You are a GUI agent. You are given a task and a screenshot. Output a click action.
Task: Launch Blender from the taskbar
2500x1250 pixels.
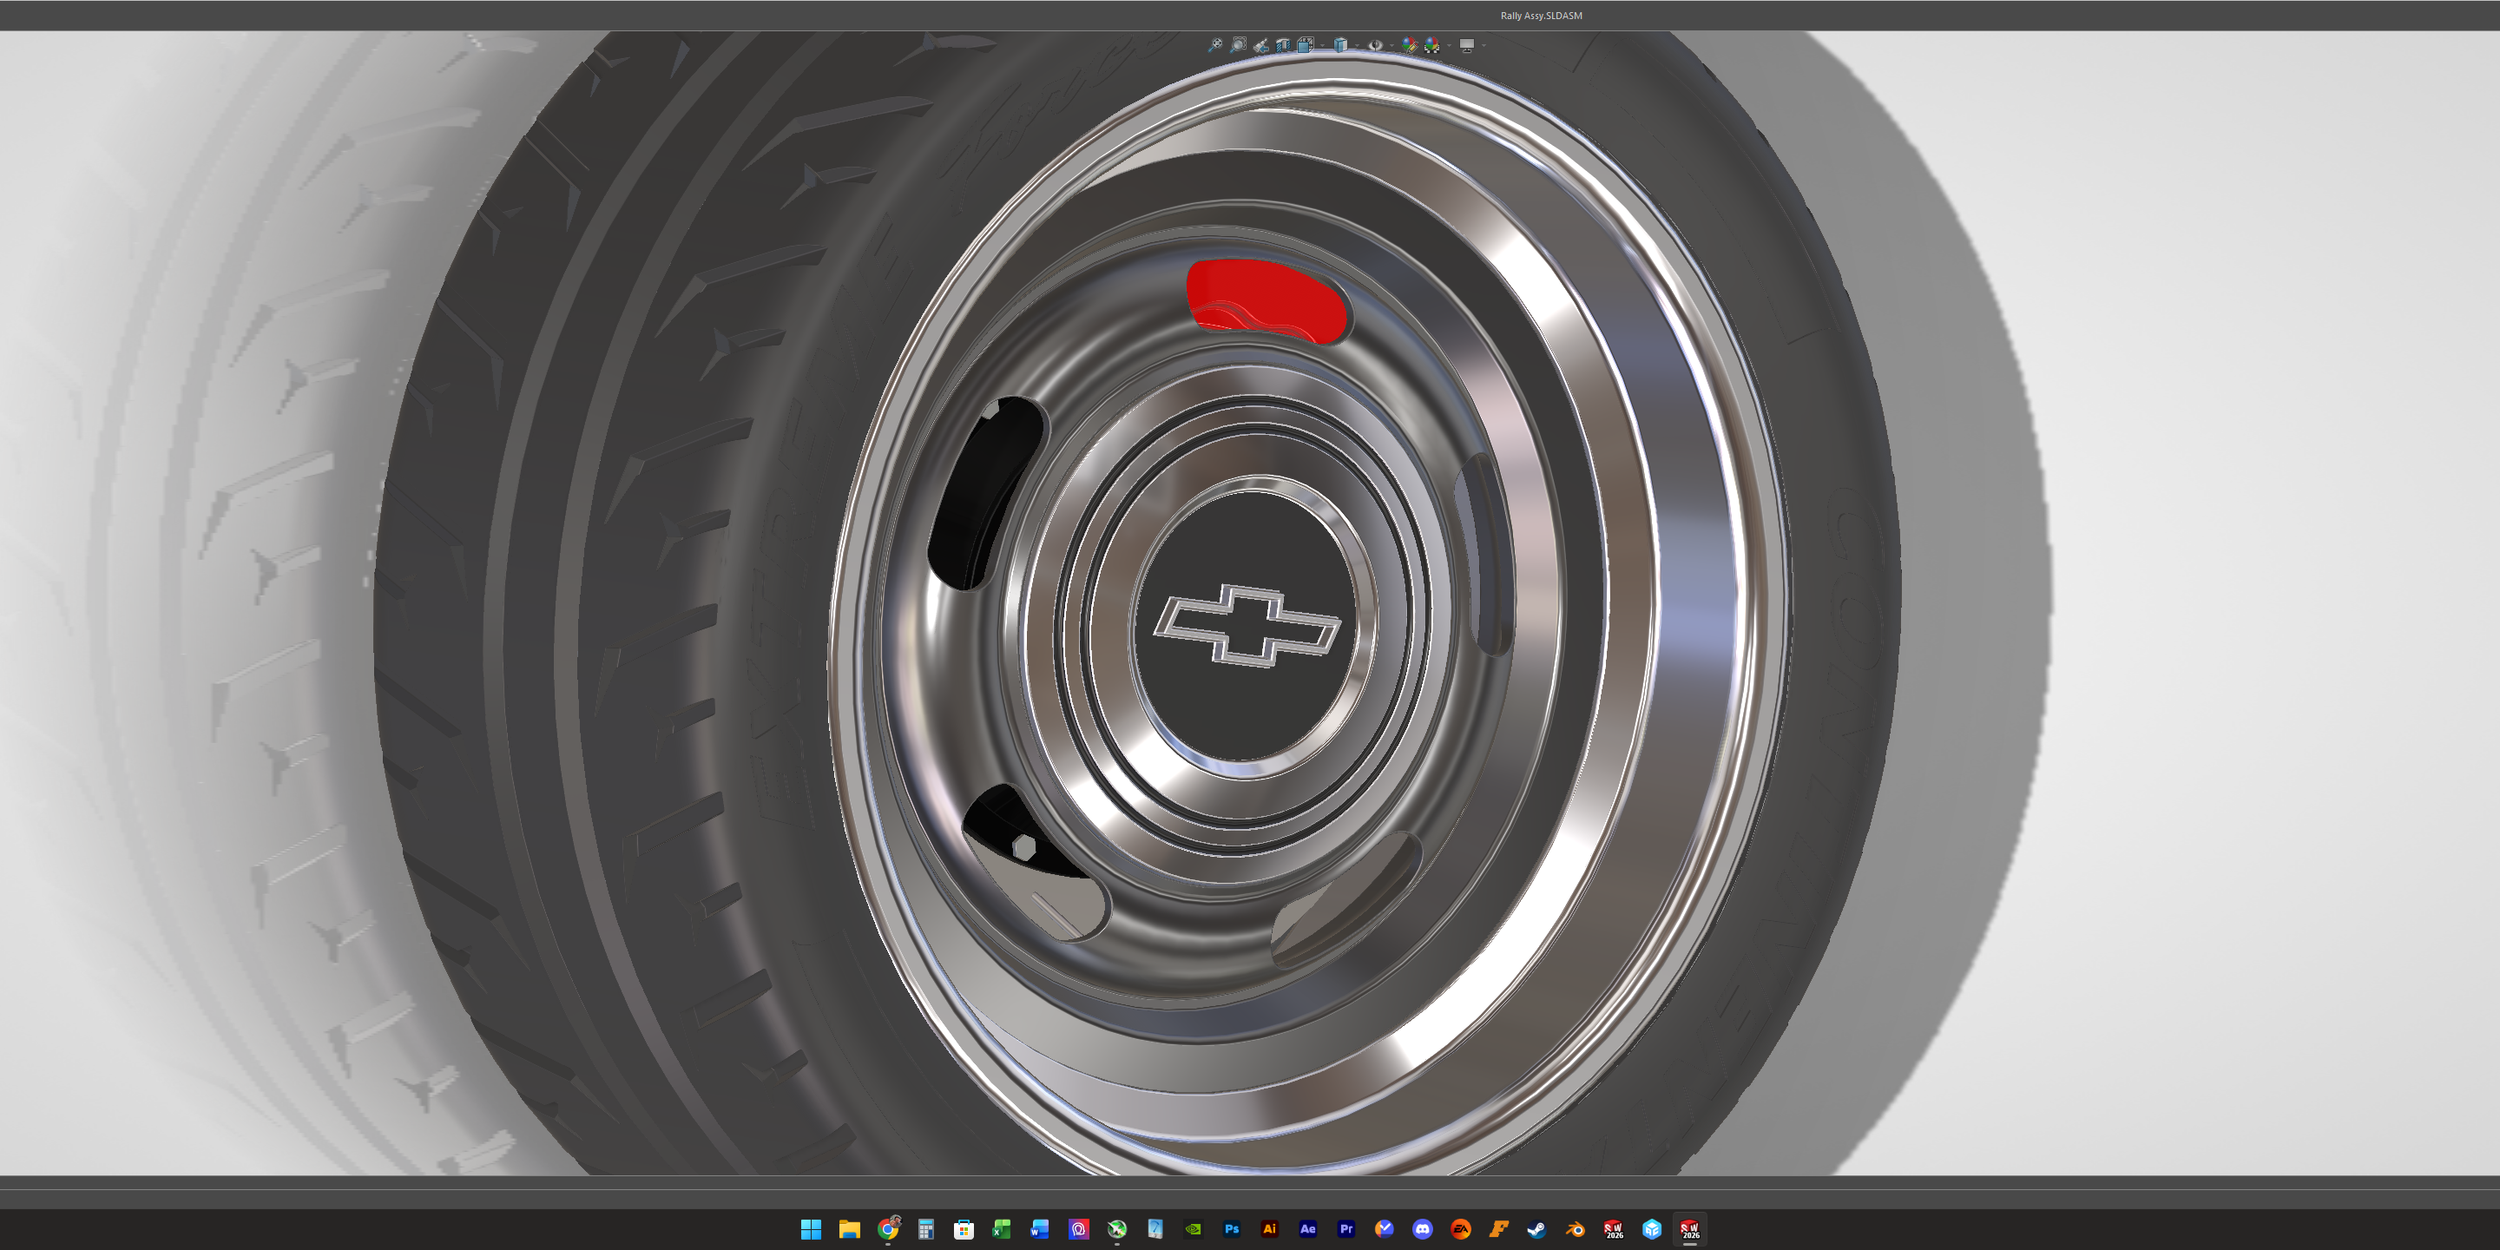pyautogui.click(x=1576, y=1229)
